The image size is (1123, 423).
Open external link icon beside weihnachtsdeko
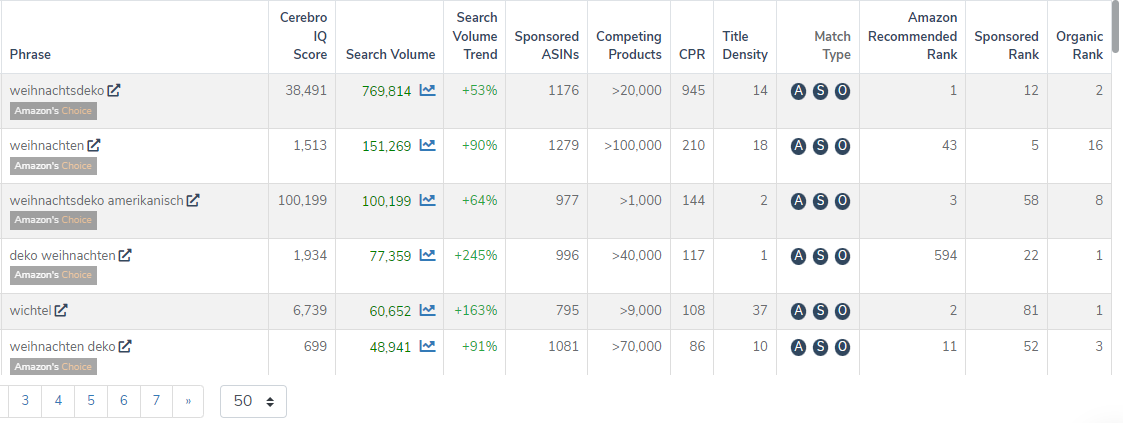114,90
